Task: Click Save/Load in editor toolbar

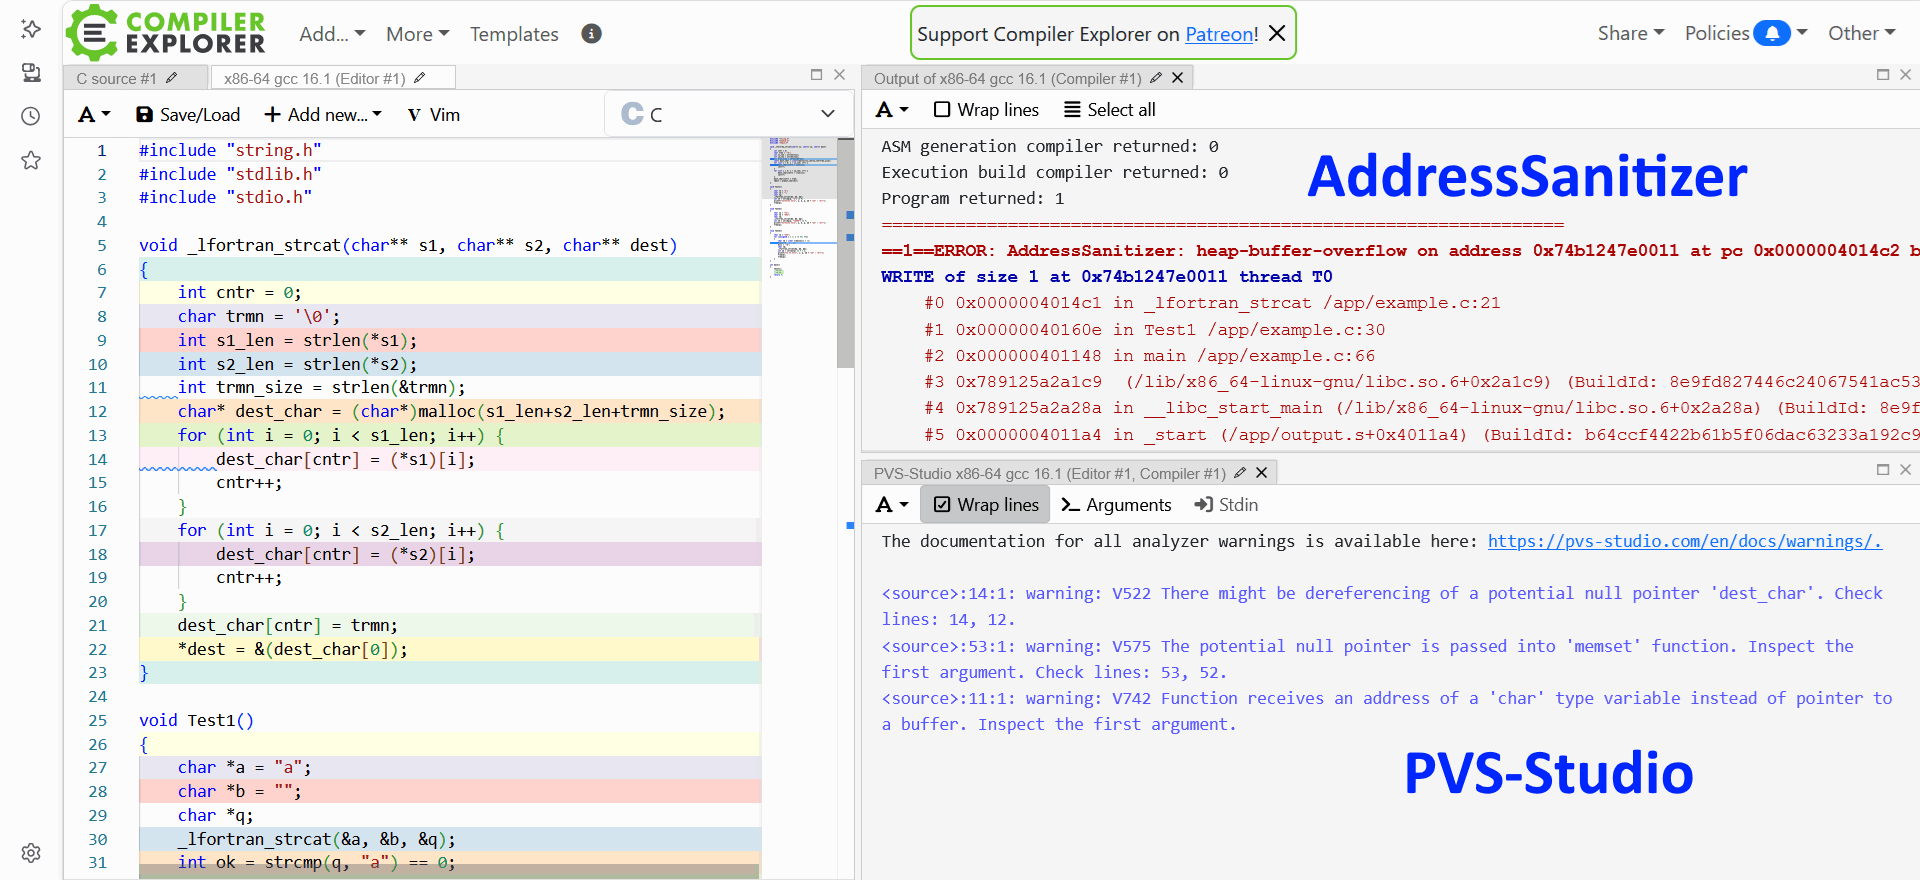Action: click(188, 115)
